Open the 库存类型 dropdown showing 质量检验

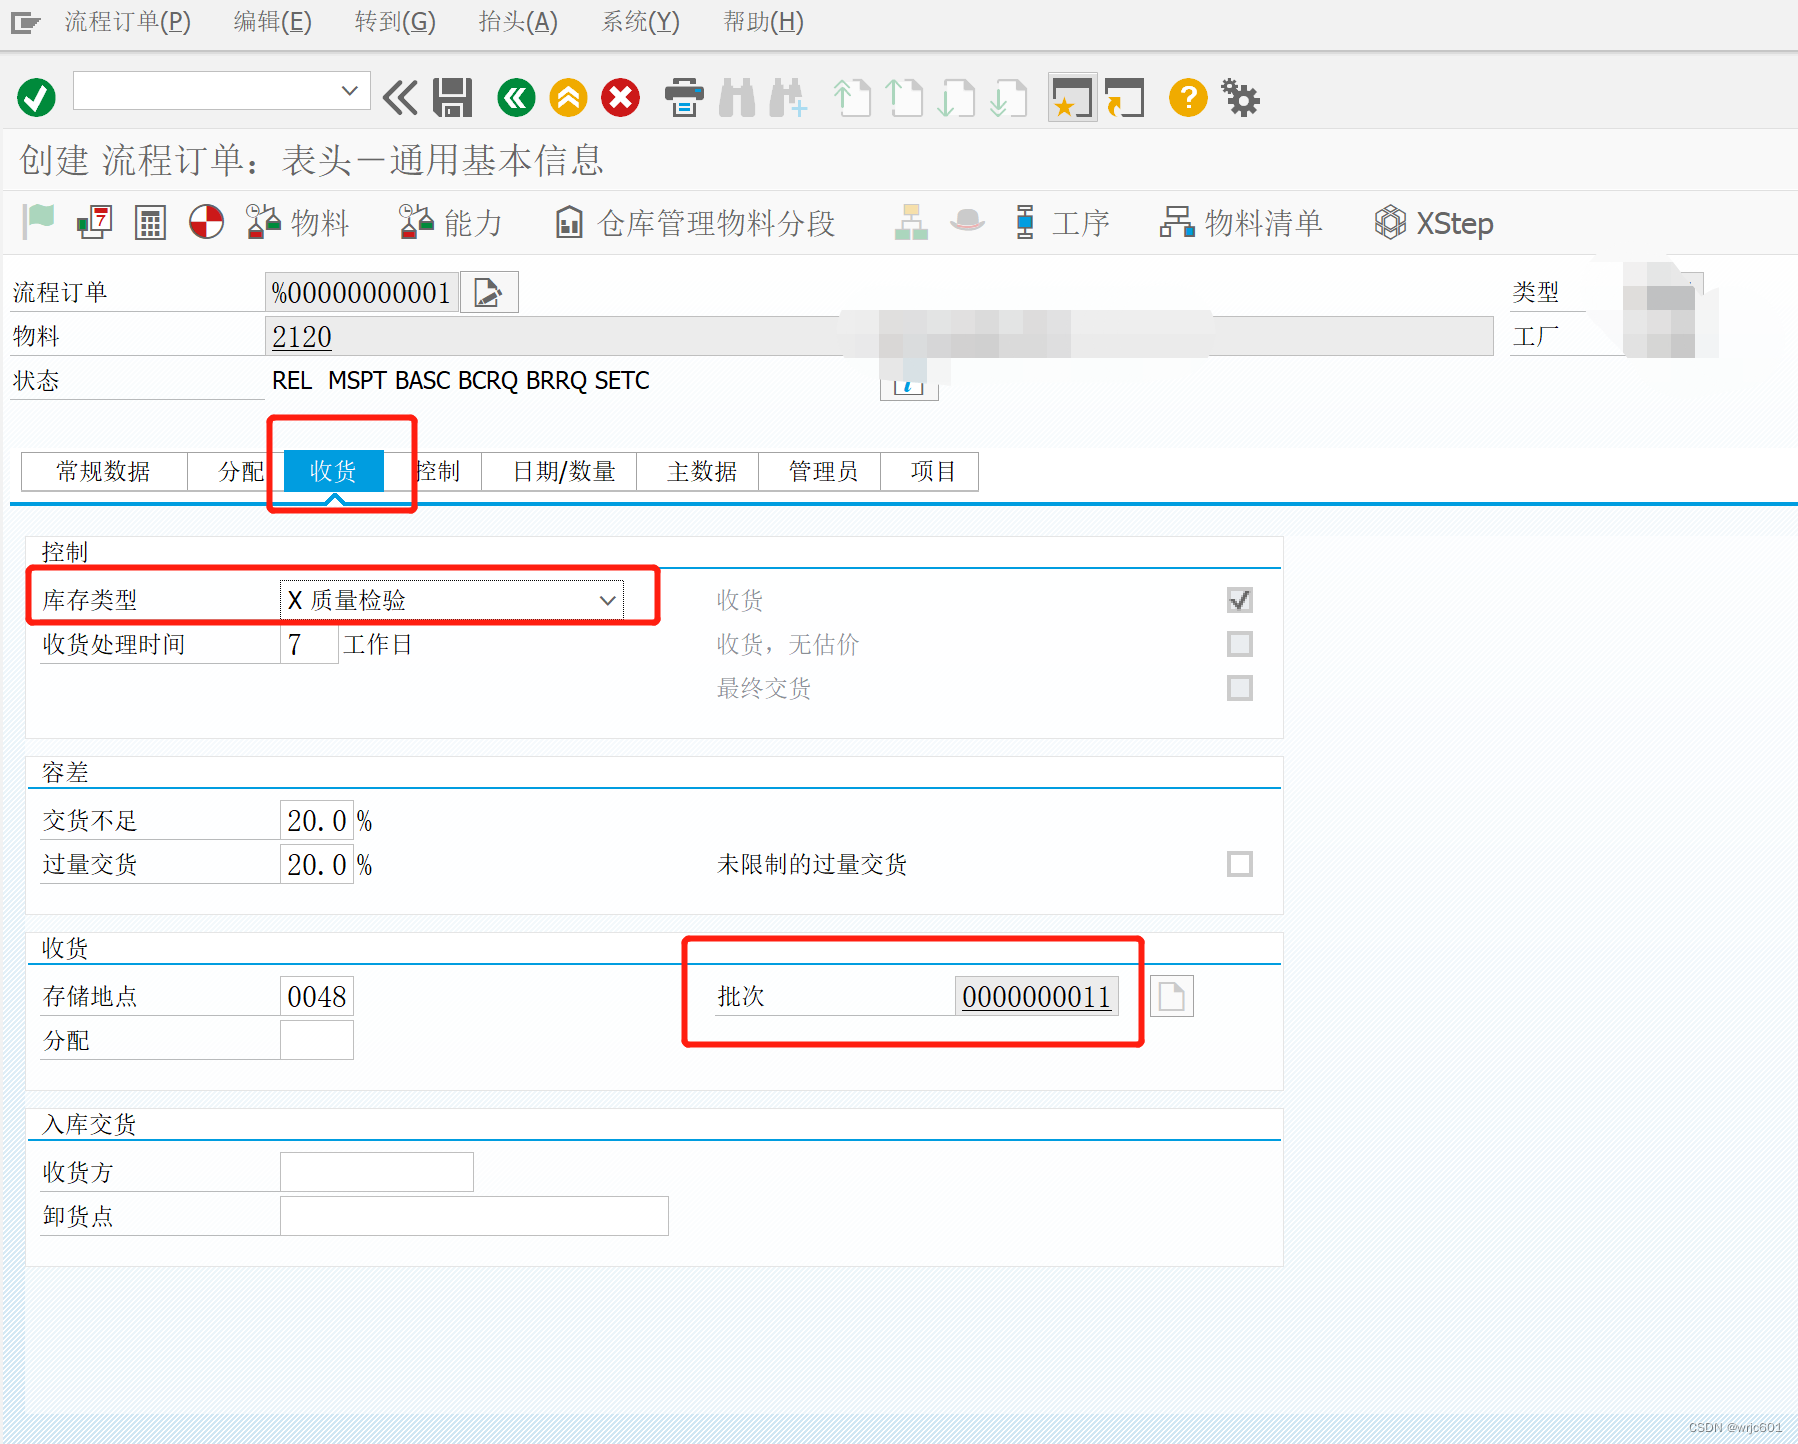click(607, 599)
